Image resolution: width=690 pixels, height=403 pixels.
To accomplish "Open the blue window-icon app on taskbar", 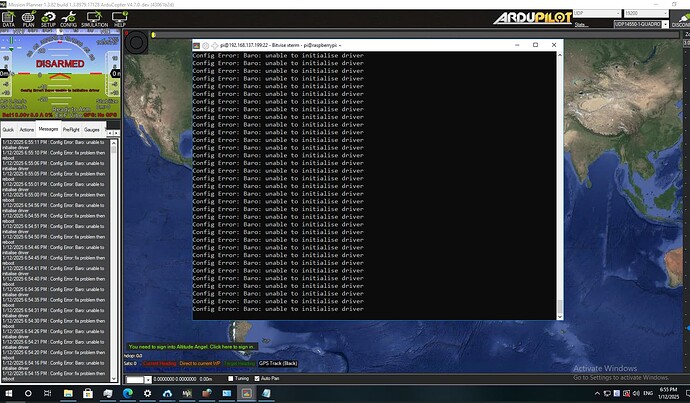I will (227, 393).
